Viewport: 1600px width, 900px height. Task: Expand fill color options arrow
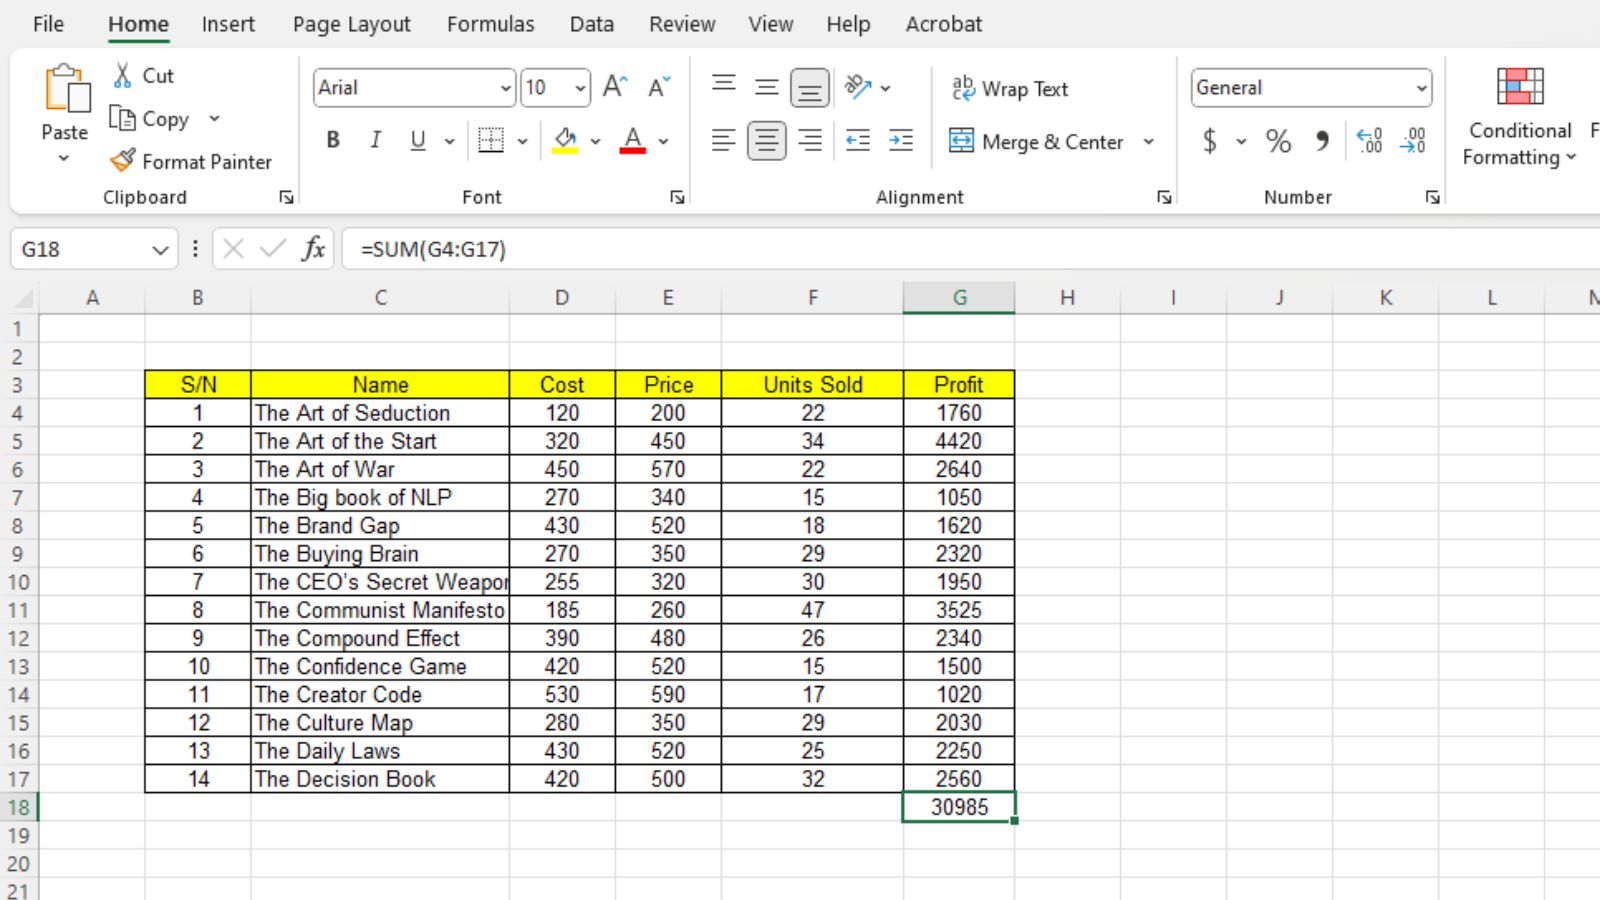595,141
